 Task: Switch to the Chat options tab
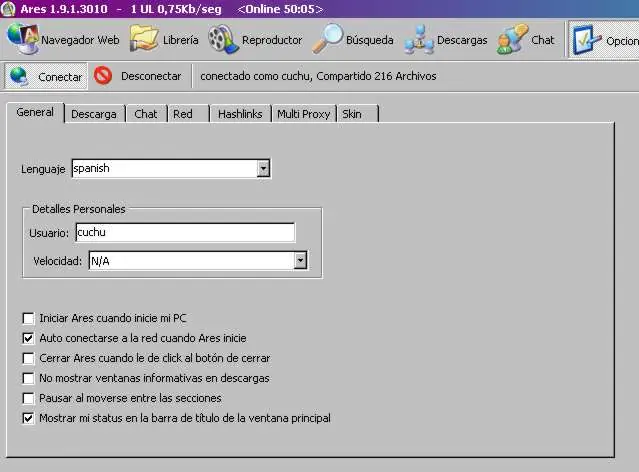(146, 114)
